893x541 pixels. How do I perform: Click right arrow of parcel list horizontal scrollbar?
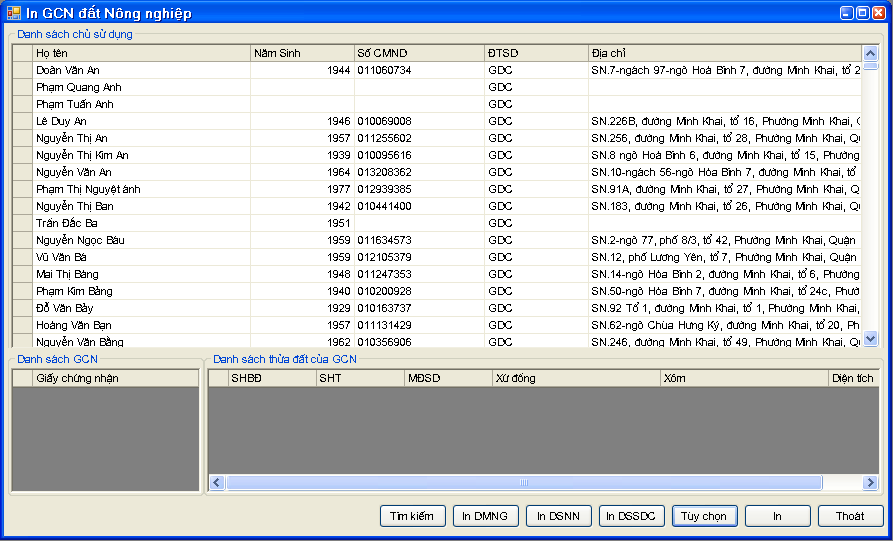pyautogui.click(x=870, y=483)
